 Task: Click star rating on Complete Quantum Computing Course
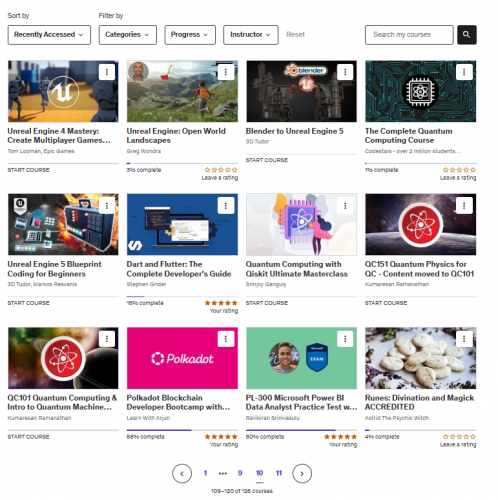pyautogui.click(x=459, y=170)
